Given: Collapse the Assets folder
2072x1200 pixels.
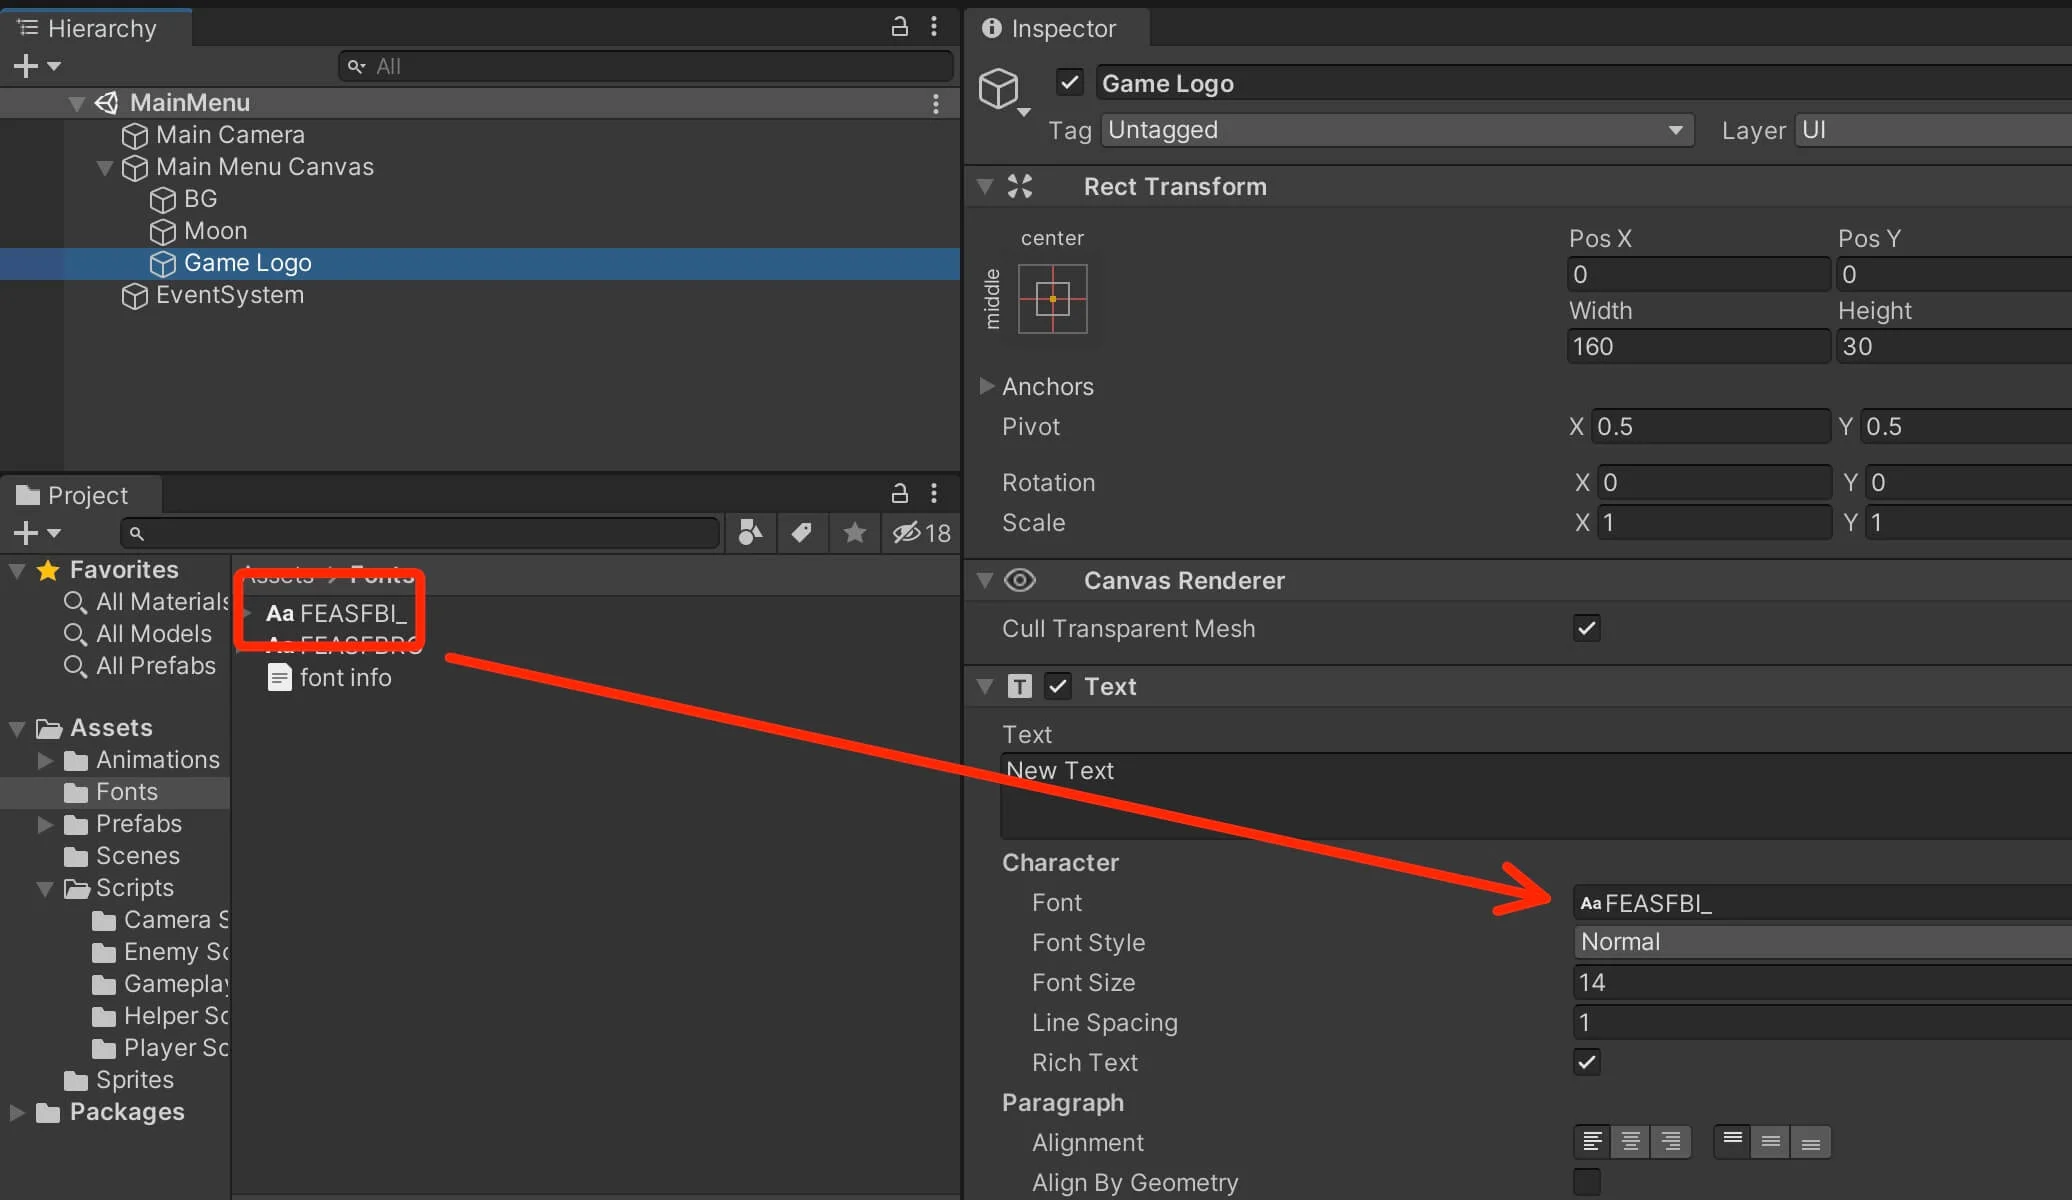Looking at the screenshot, I should 16,728.
